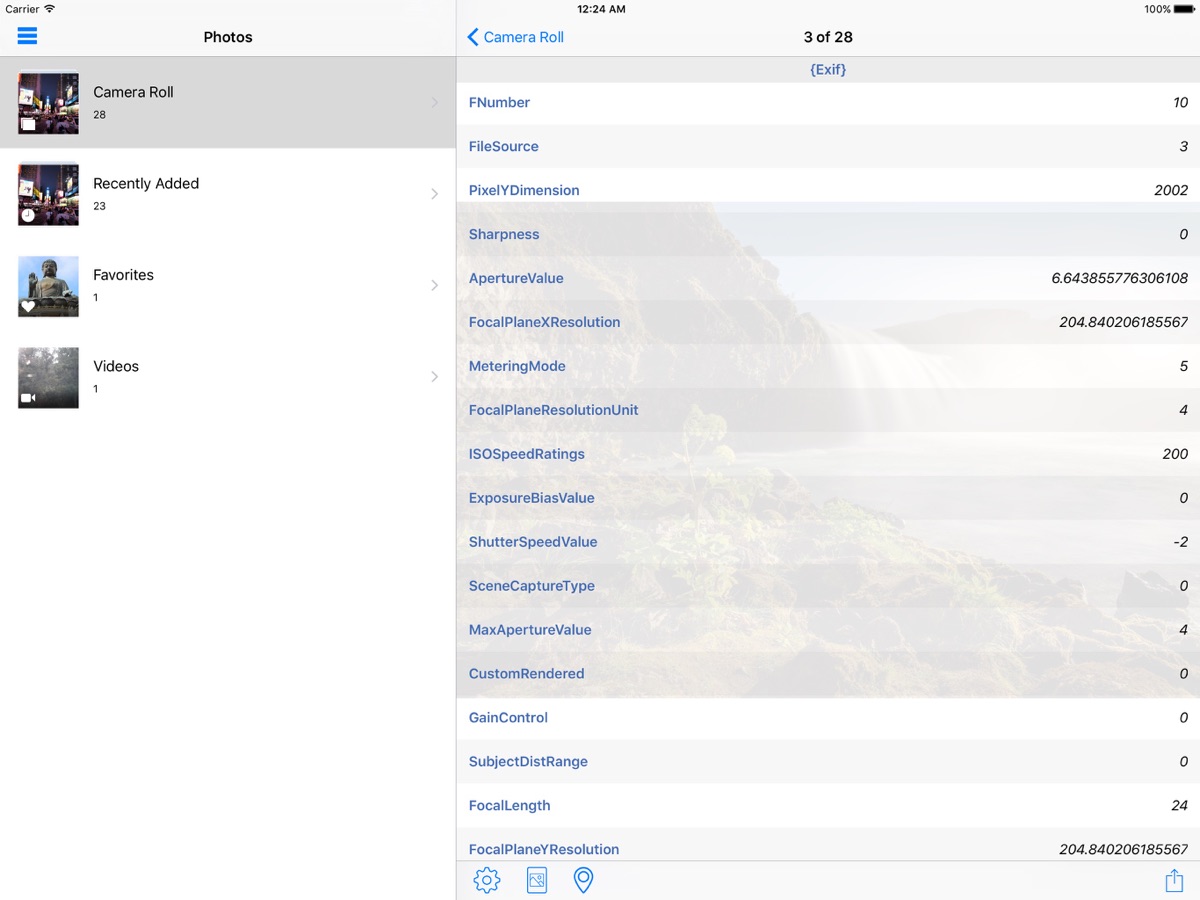Open the hamburger menu icon

[27, 36]
